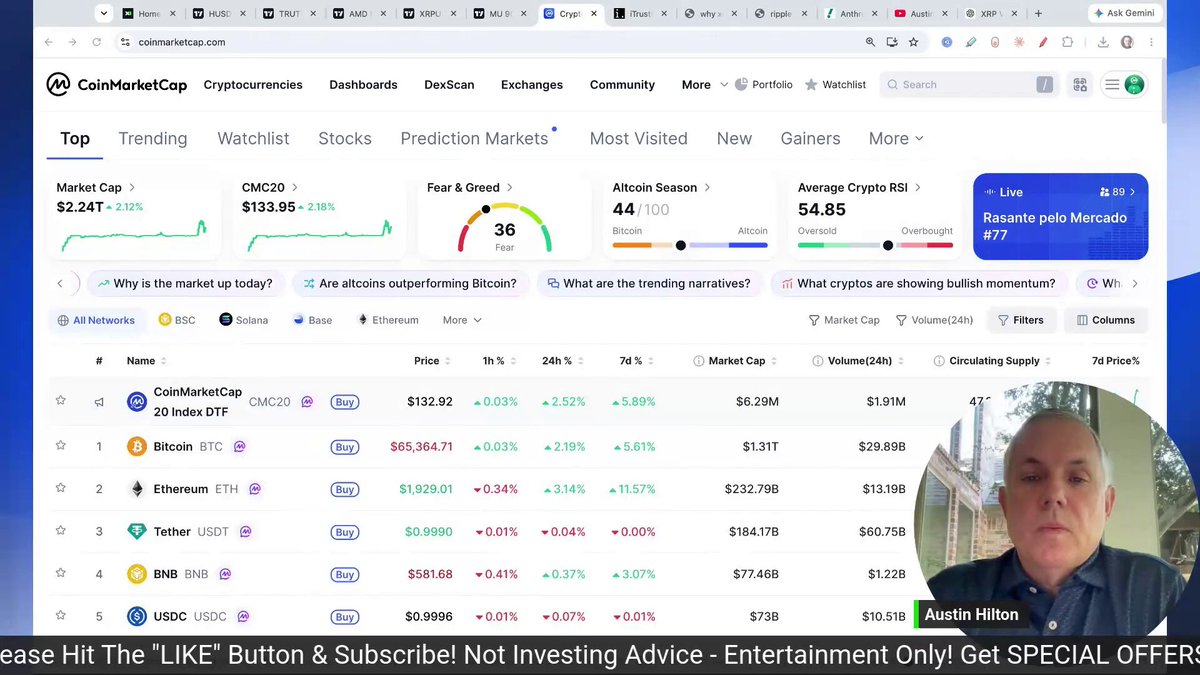Open the Live Rasante pelo Mercado card

[x=1060, y=216]
